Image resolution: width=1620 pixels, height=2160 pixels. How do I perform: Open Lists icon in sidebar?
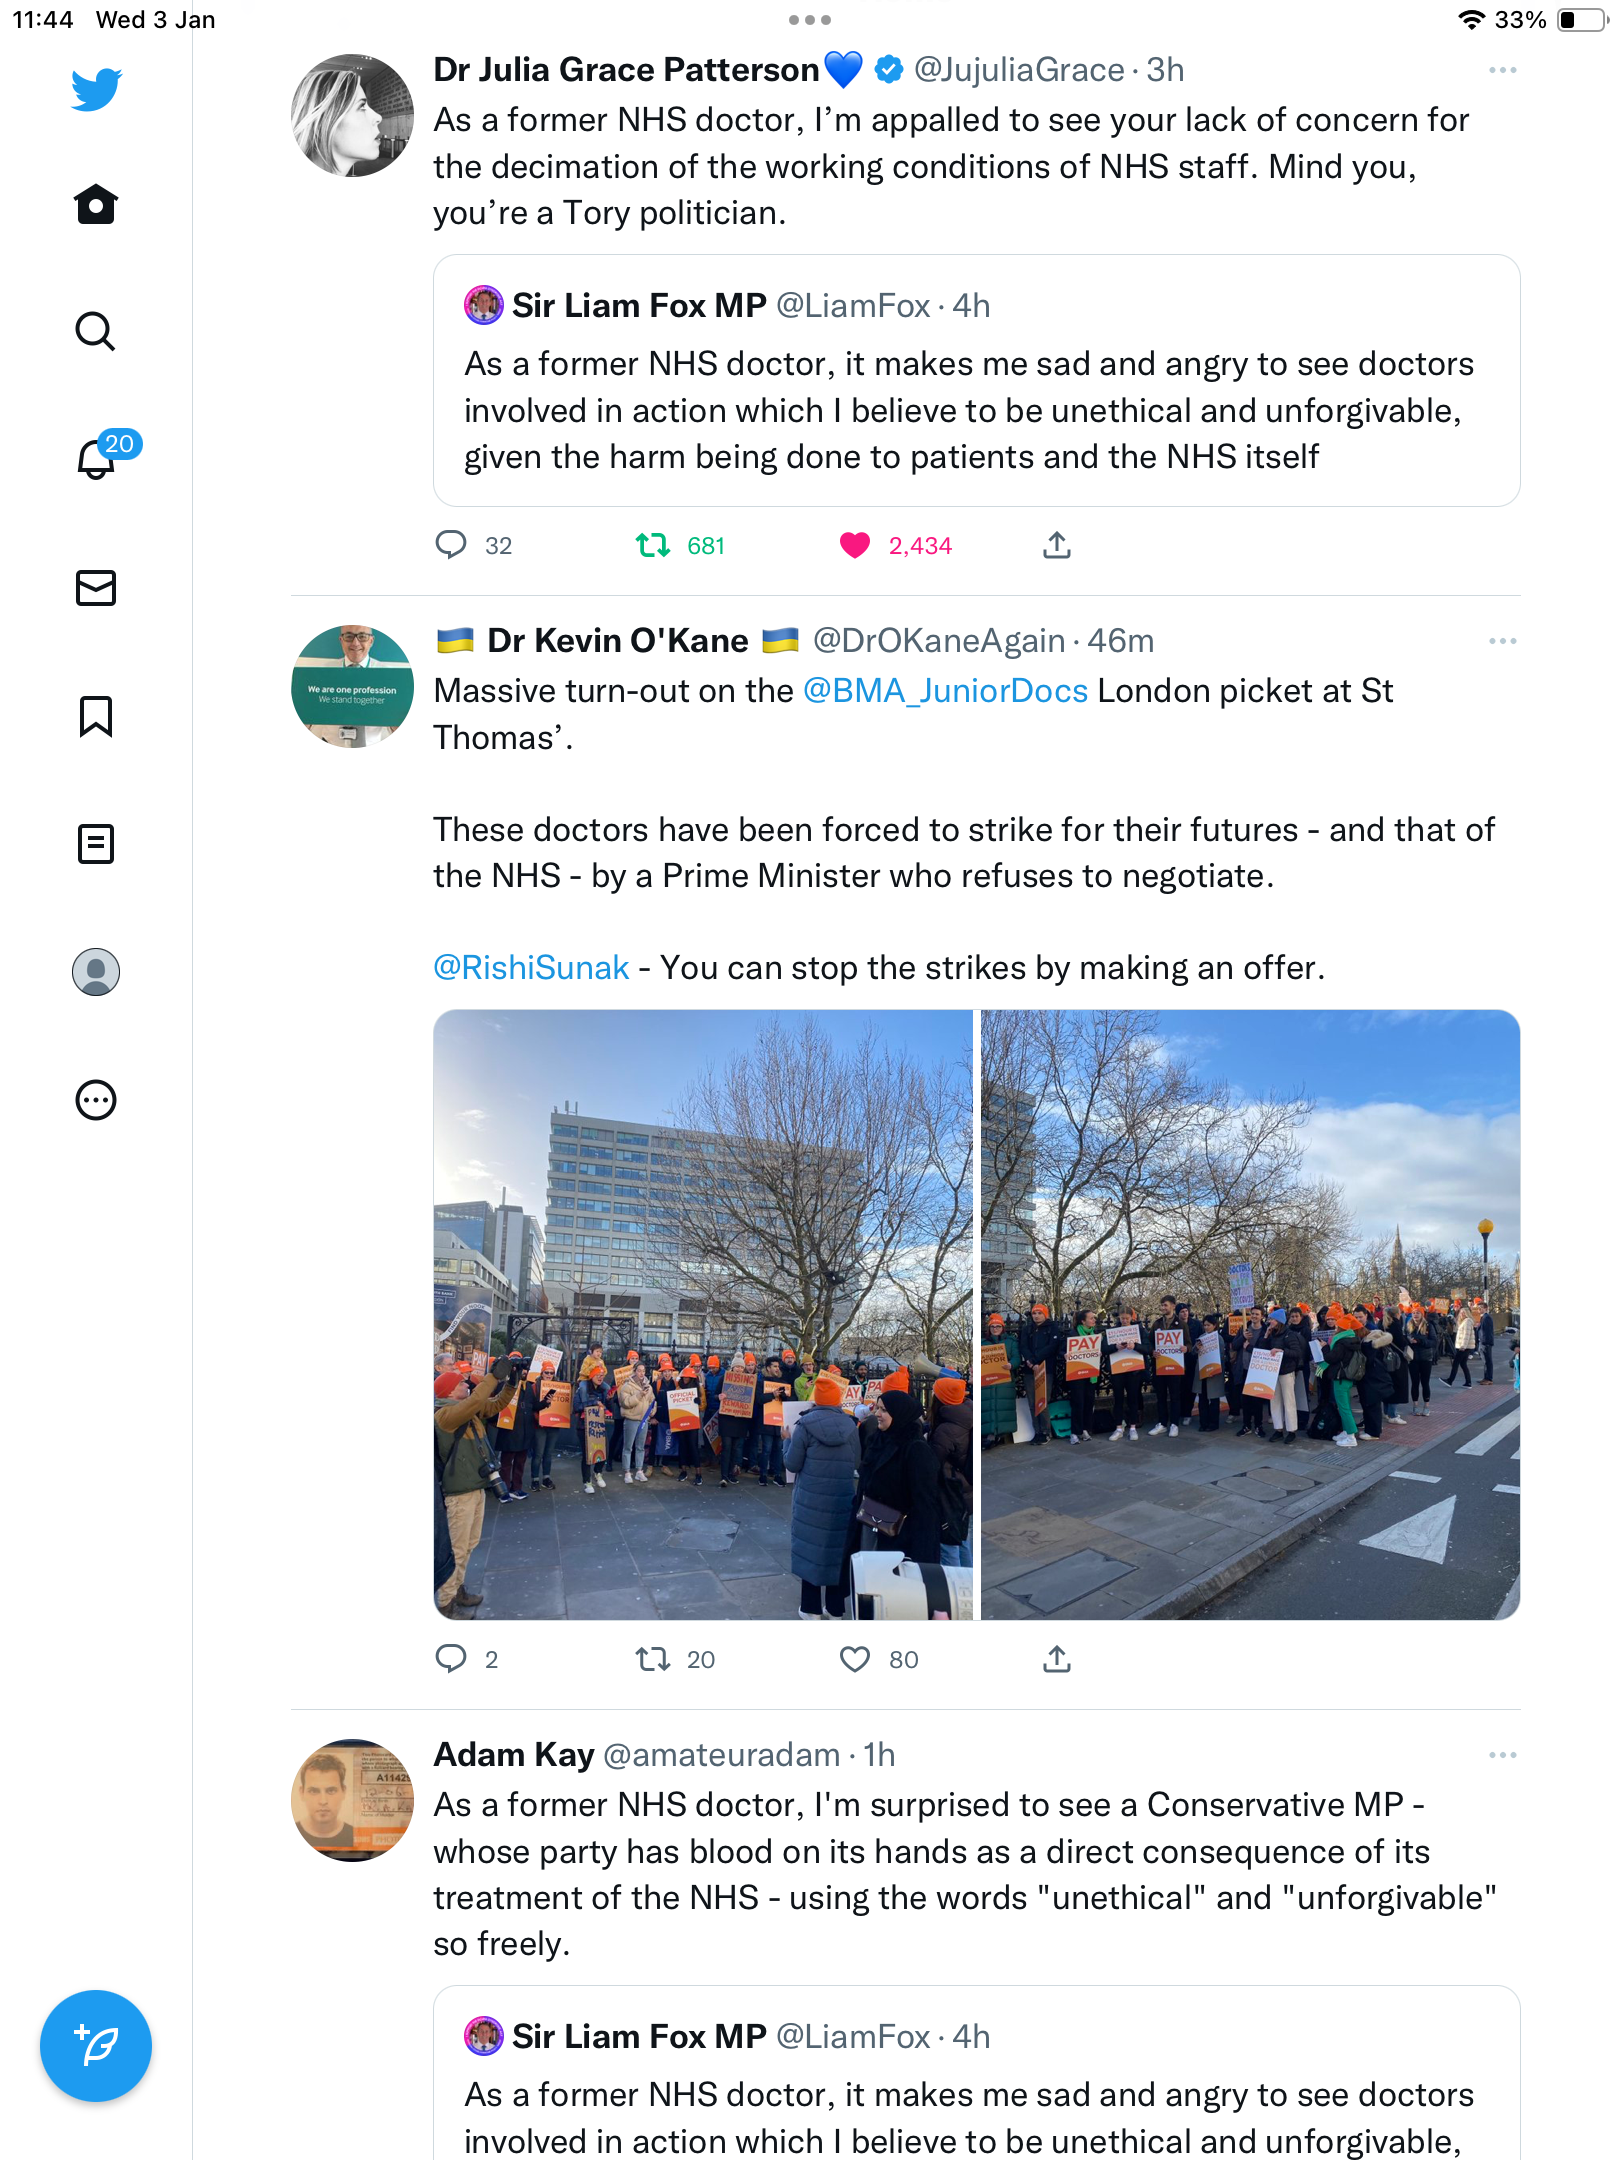(96, 844)
